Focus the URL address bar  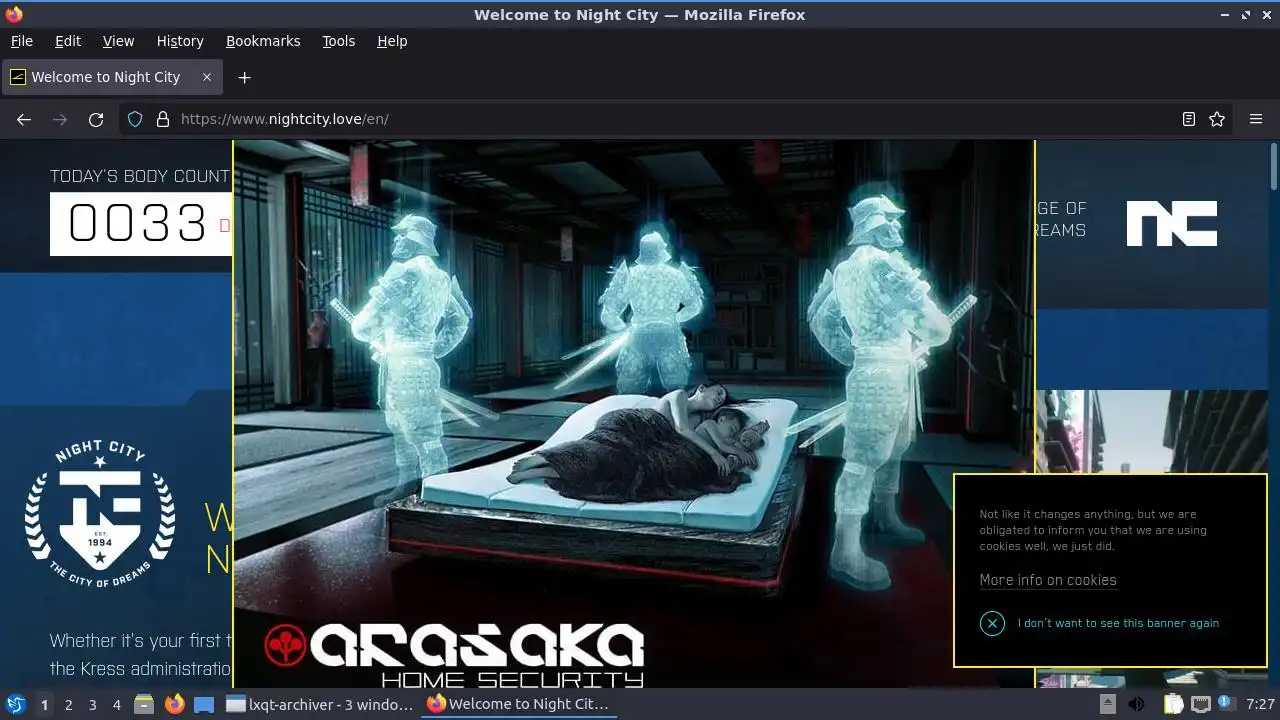tap(675, 119)
